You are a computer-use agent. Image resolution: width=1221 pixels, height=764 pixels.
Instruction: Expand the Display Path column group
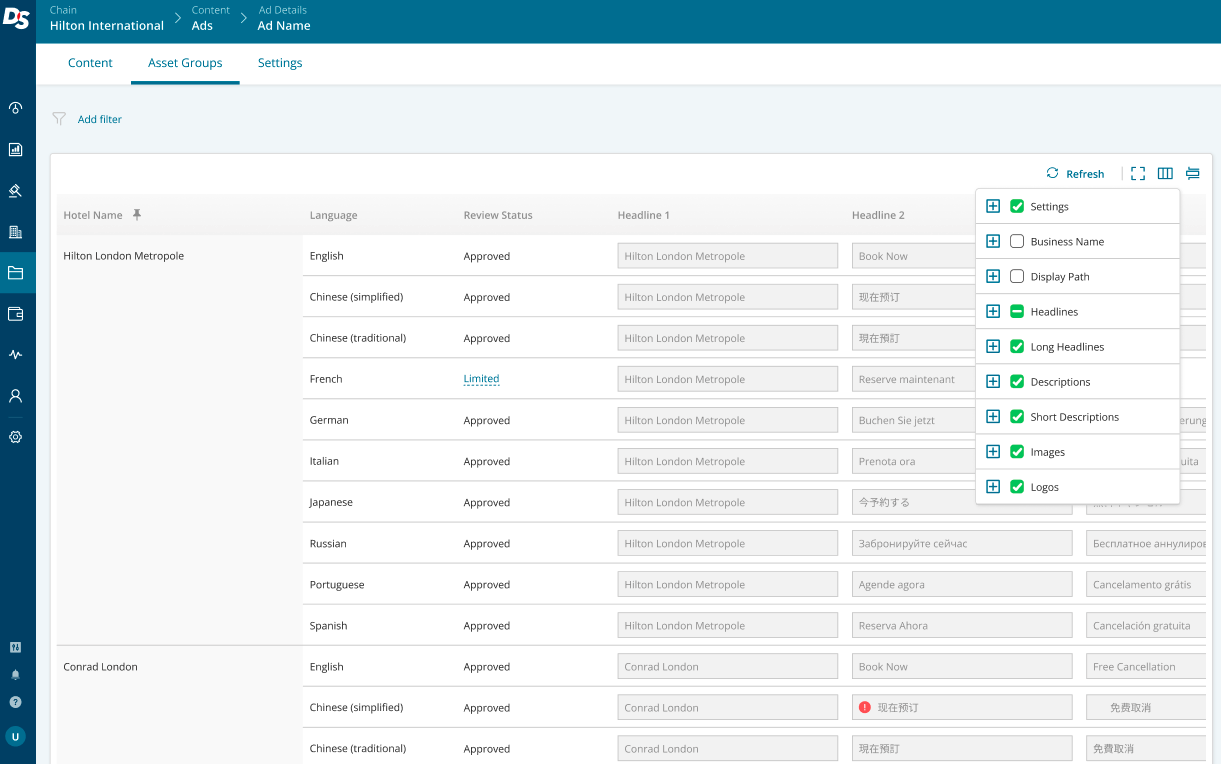993,276
